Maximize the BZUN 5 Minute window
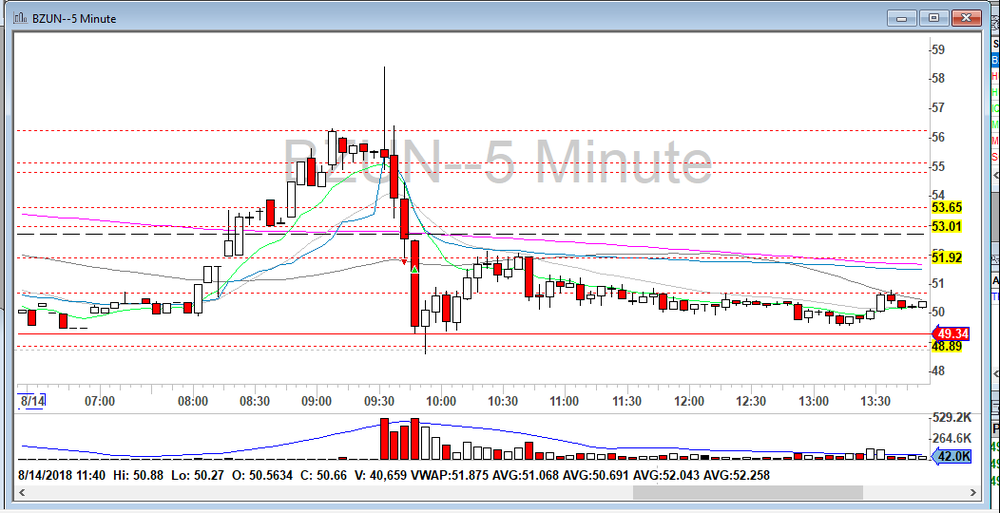This screenshot has height=513, width=1000. (x=933, y=17)
